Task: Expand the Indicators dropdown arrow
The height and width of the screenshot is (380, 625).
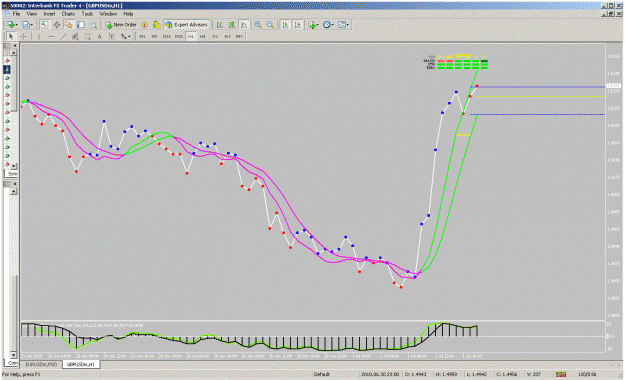Action: 318,25
